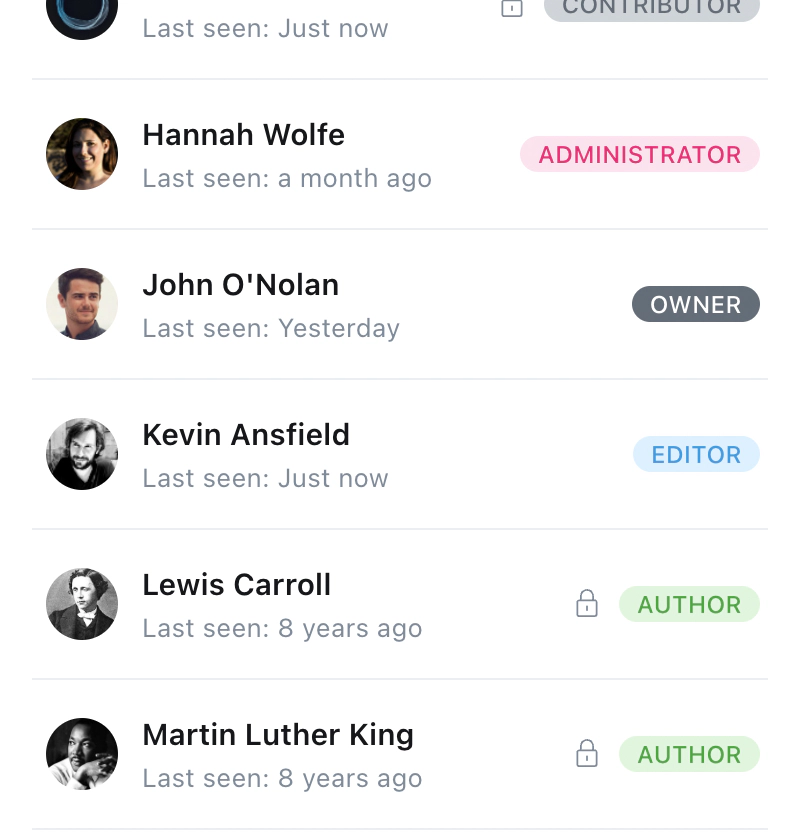Click the lock icon beside Martin Luther King
Image resolution: width=800 pixels, height=836 pixels.
587,754
